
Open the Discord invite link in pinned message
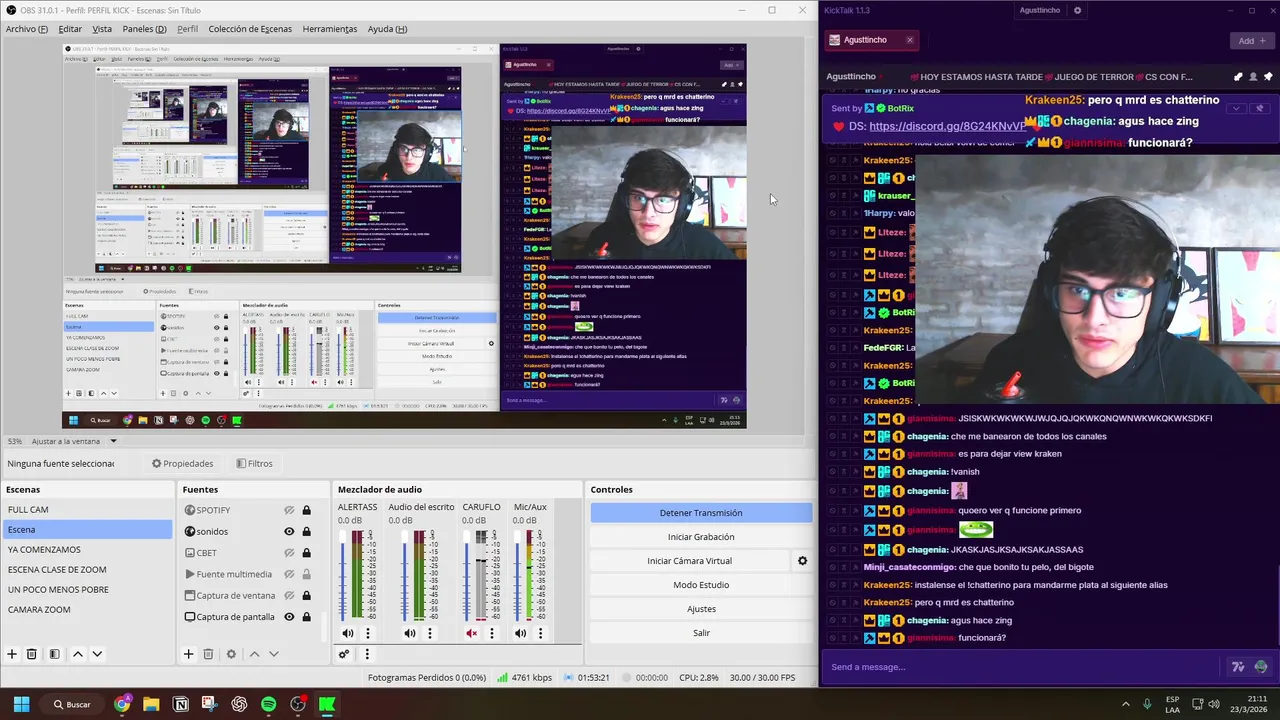pyautogui.click(x=948, y=126)
